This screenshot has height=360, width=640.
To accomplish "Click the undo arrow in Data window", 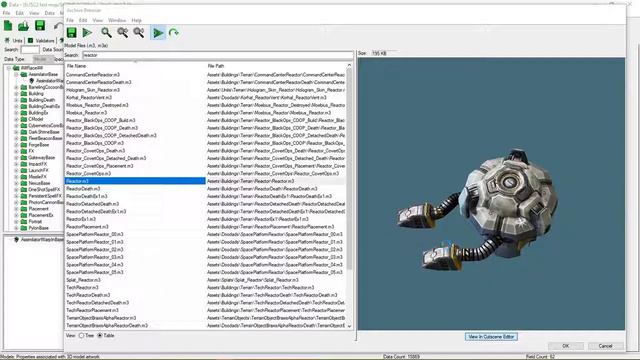I will [58, 26].
